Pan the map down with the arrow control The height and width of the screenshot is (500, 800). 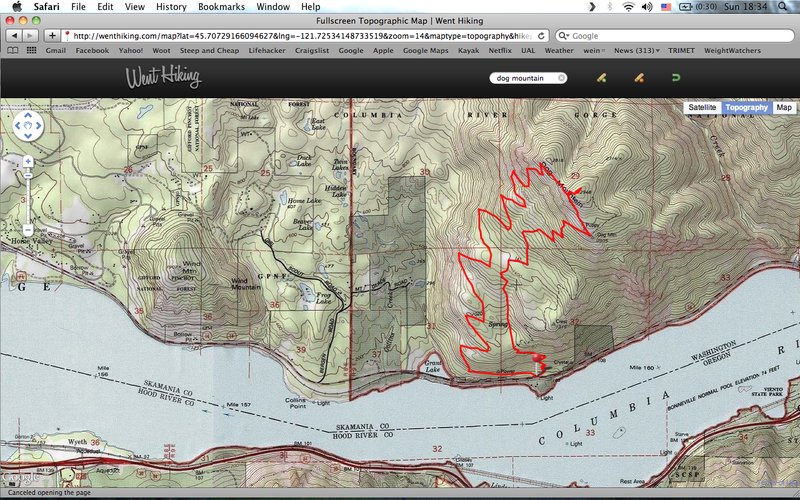click(28, 136)
